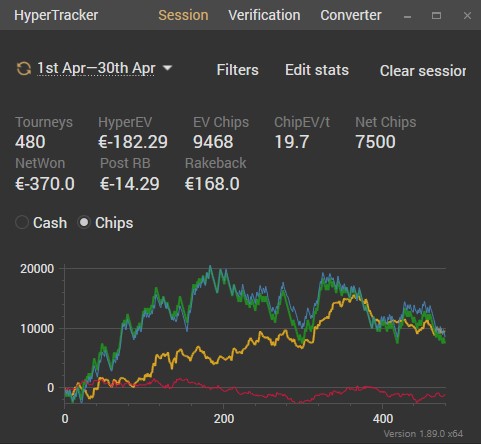Open the Filters menu
Image resolution: width=481 pixels, height=444 pixels.
pyautogui.click(x=238, y=70)
